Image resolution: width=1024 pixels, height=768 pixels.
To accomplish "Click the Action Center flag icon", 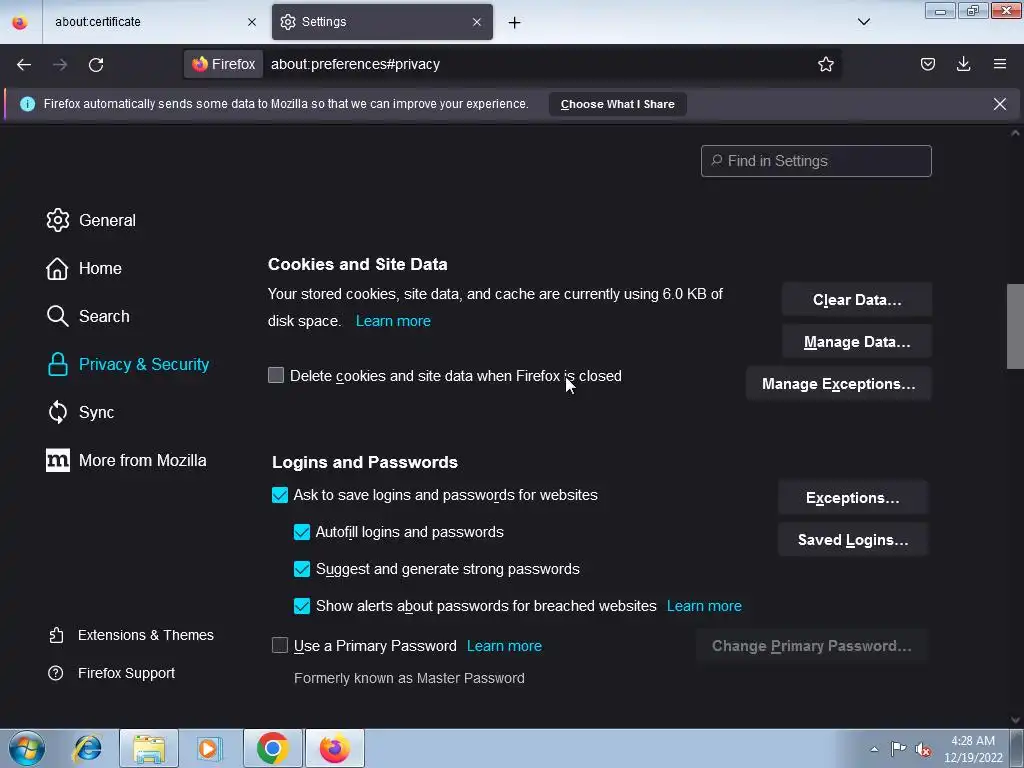I will (x=899, y=748).
